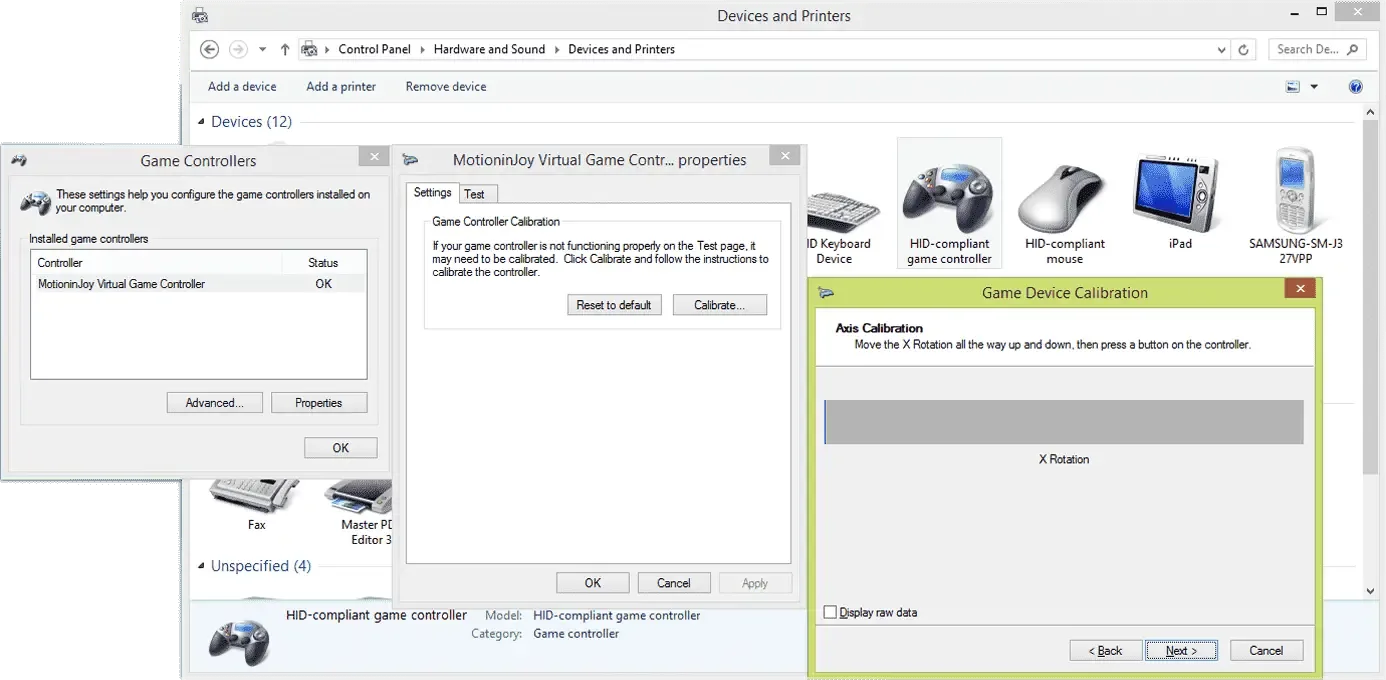Click the address bar location icon
The width and height of the screenshot is (1386, 680).
(x=310, y=49)
